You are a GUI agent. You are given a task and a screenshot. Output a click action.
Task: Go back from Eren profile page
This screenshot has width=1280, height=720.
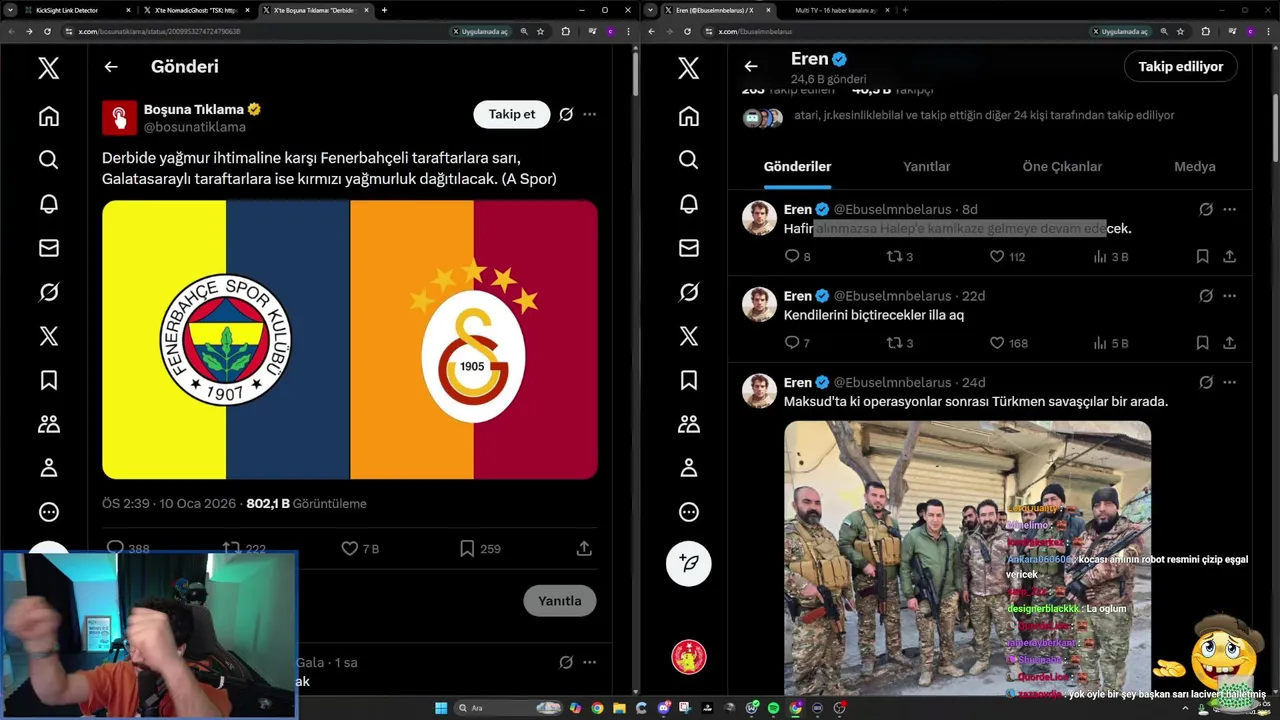[751, 67]
